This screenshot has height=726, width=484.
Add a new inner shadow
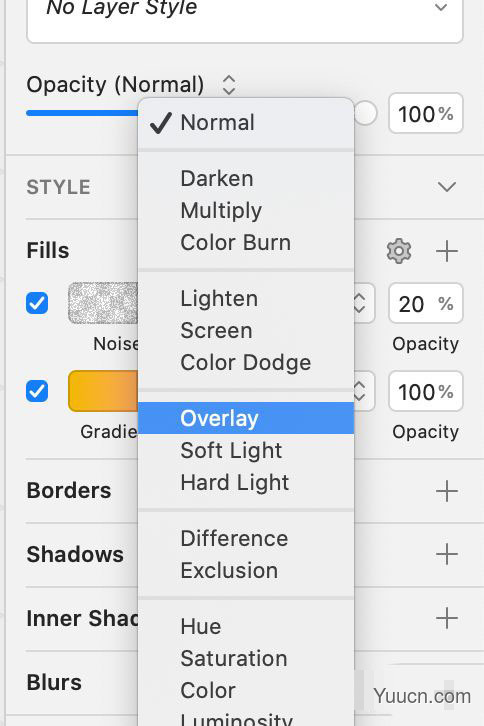(447, 618)
